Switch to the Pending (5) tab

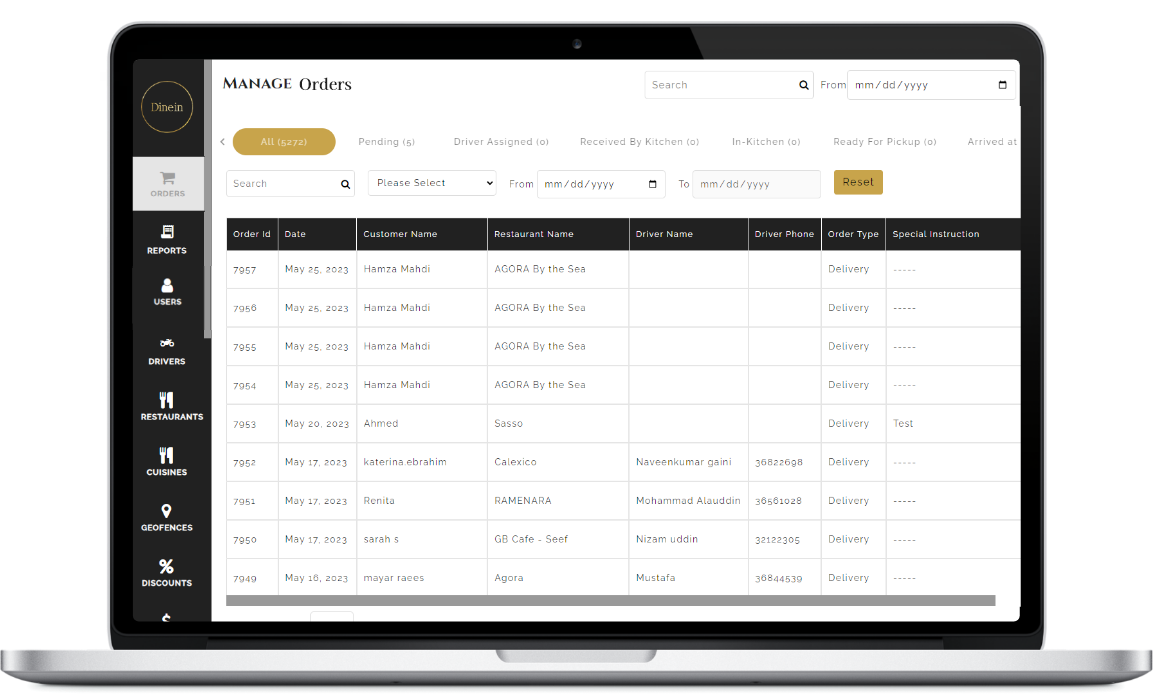(x=386, y=142)
